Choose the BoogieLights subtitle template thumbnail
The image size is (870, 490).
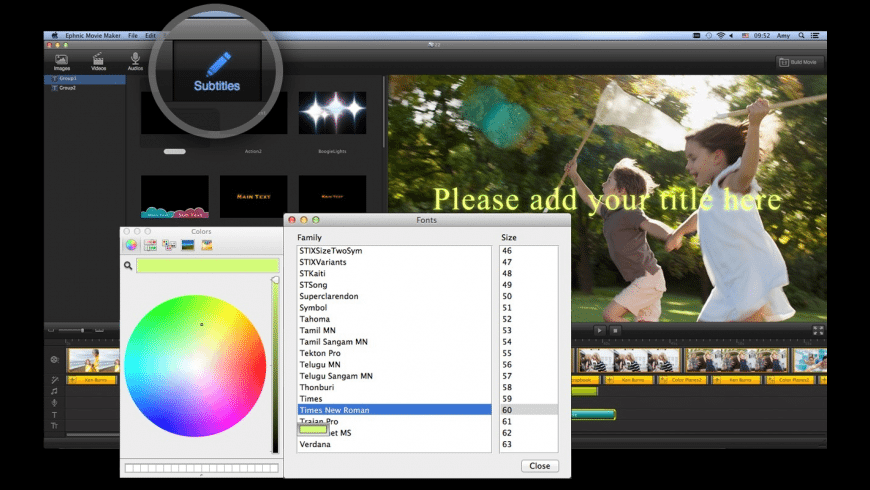[x=332, y=113]
